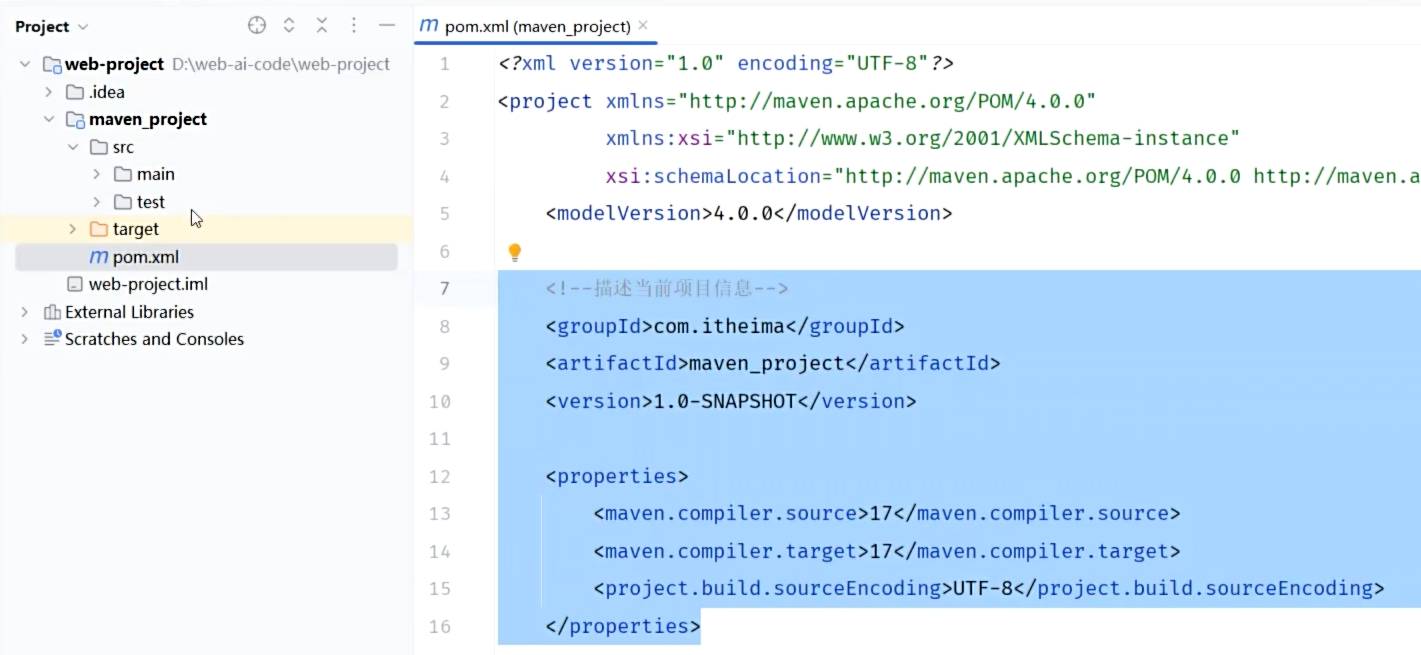Screen dimensions: 1421x655
Task: Click maven_project artifactId value in editor
Action: click(768, 364)
